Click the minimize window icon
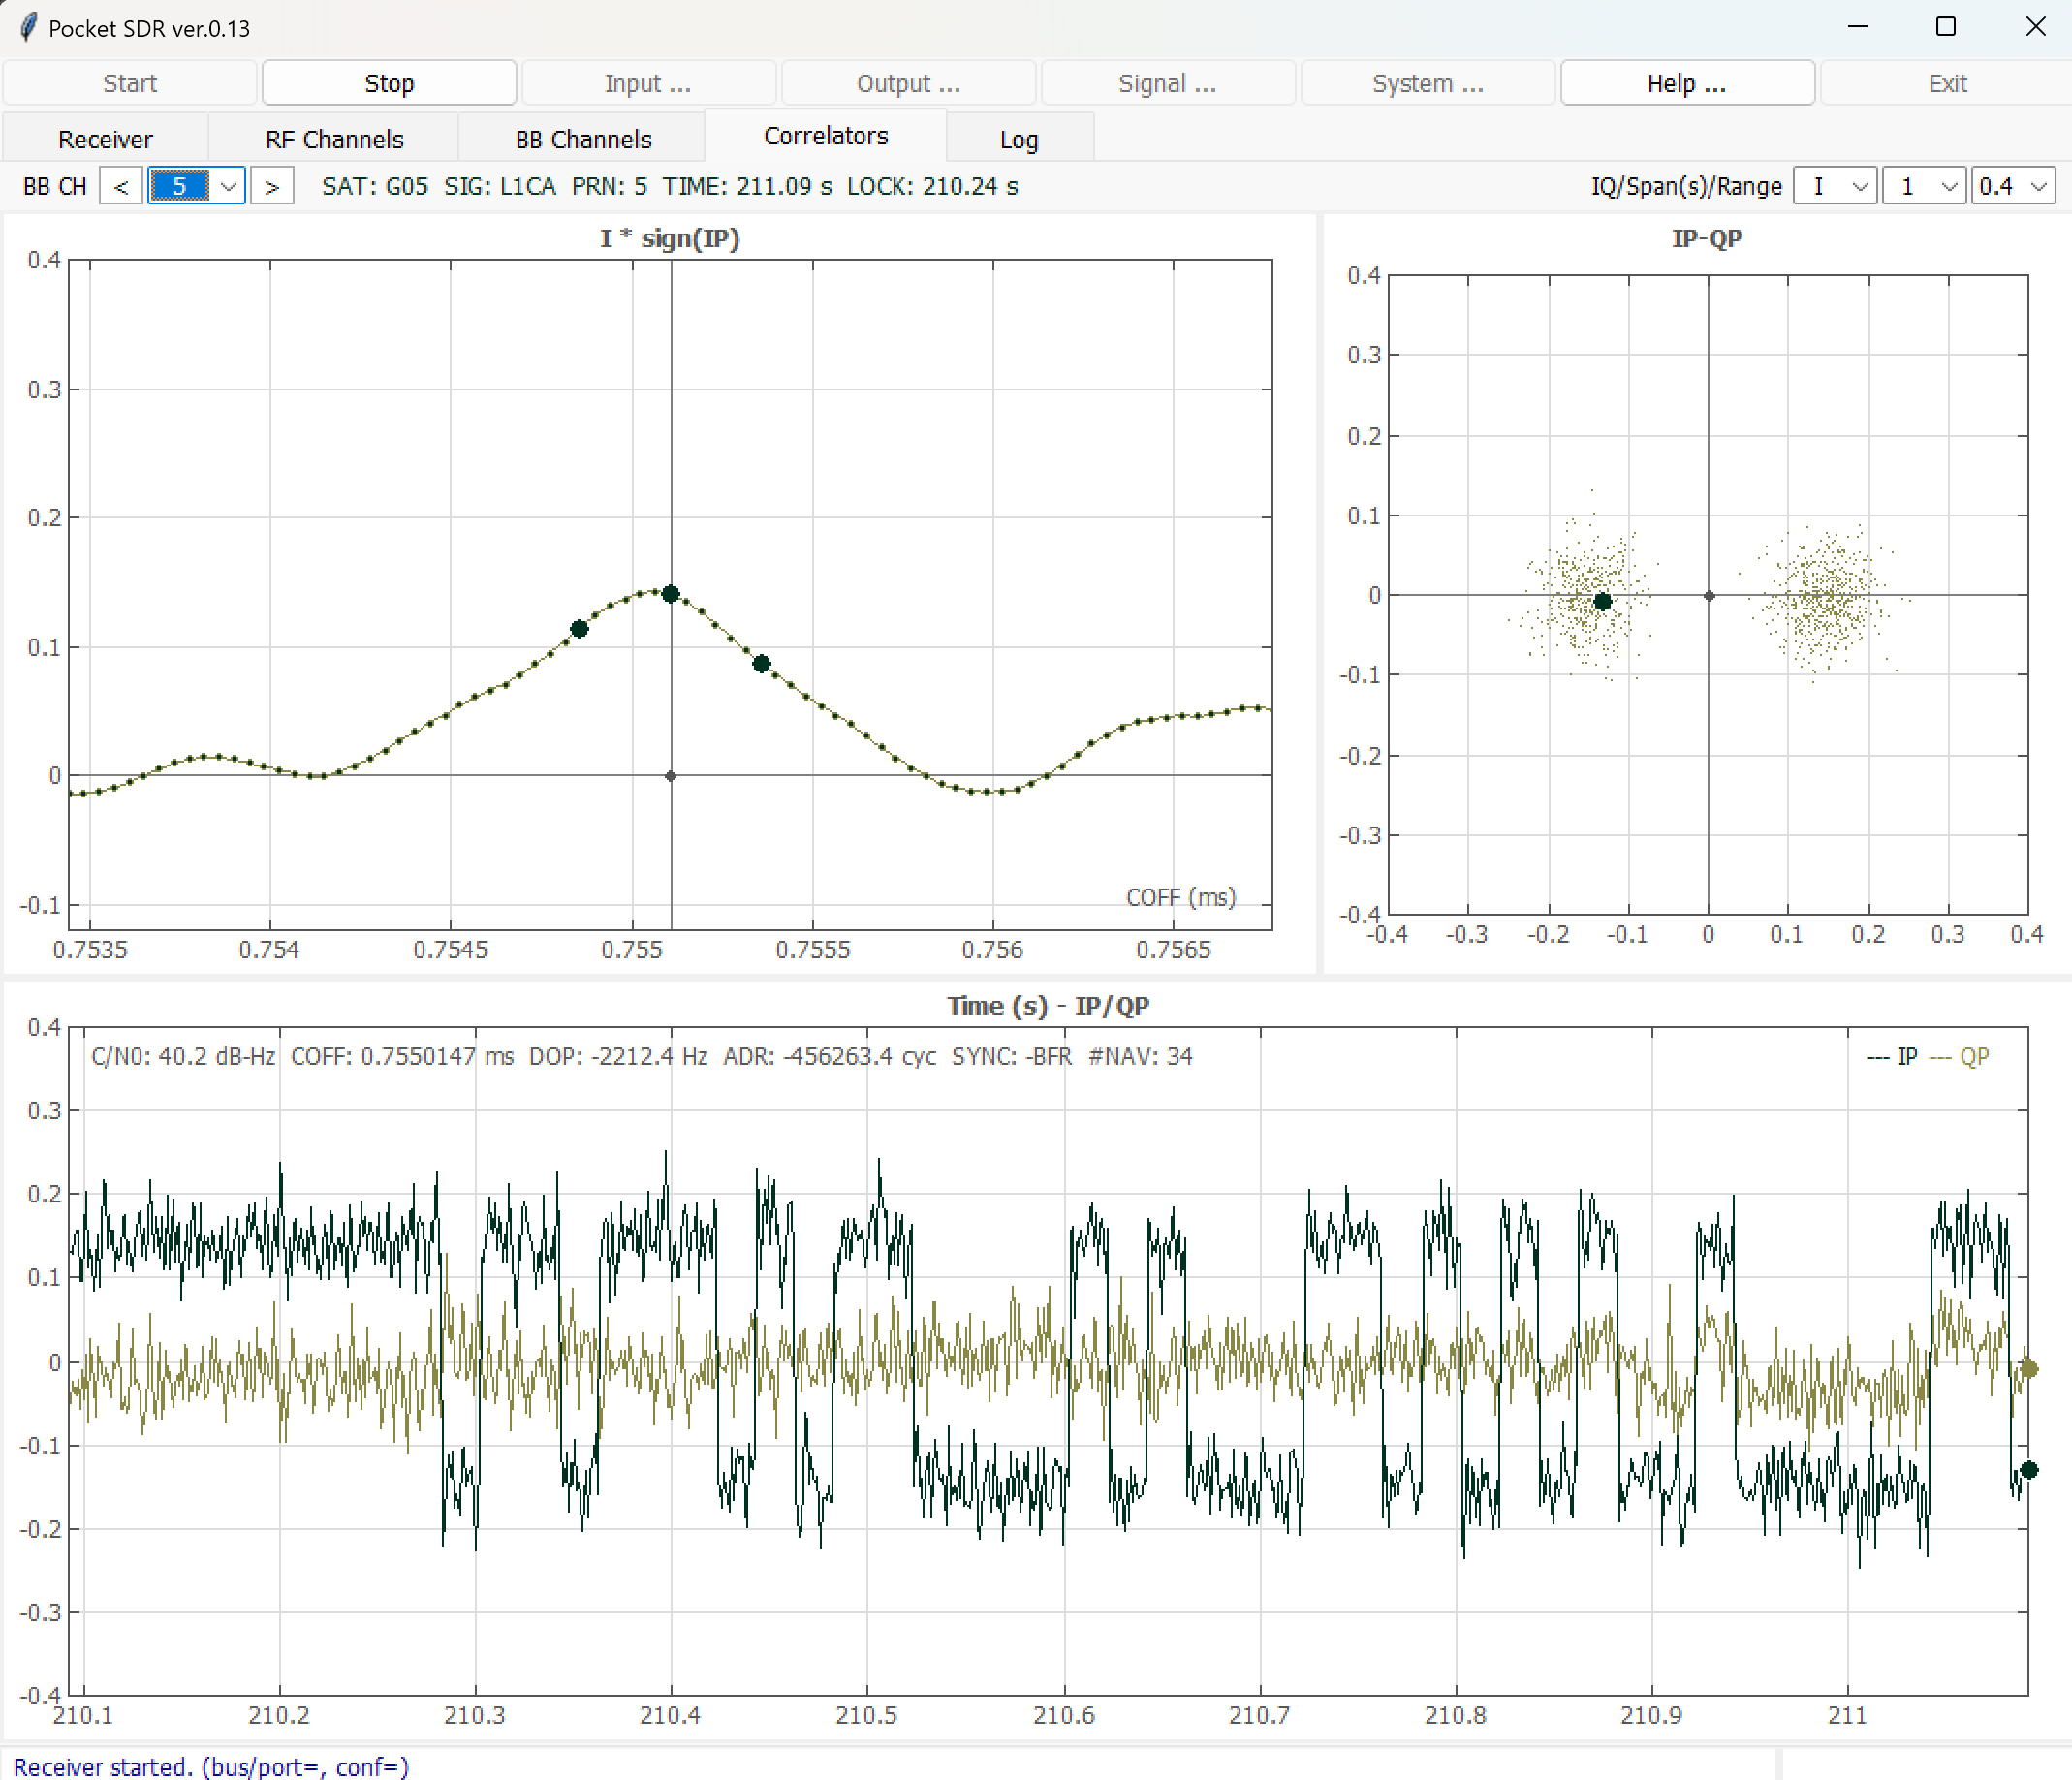Viewport: 2072px width, 1780px height. coord(1857,27)
